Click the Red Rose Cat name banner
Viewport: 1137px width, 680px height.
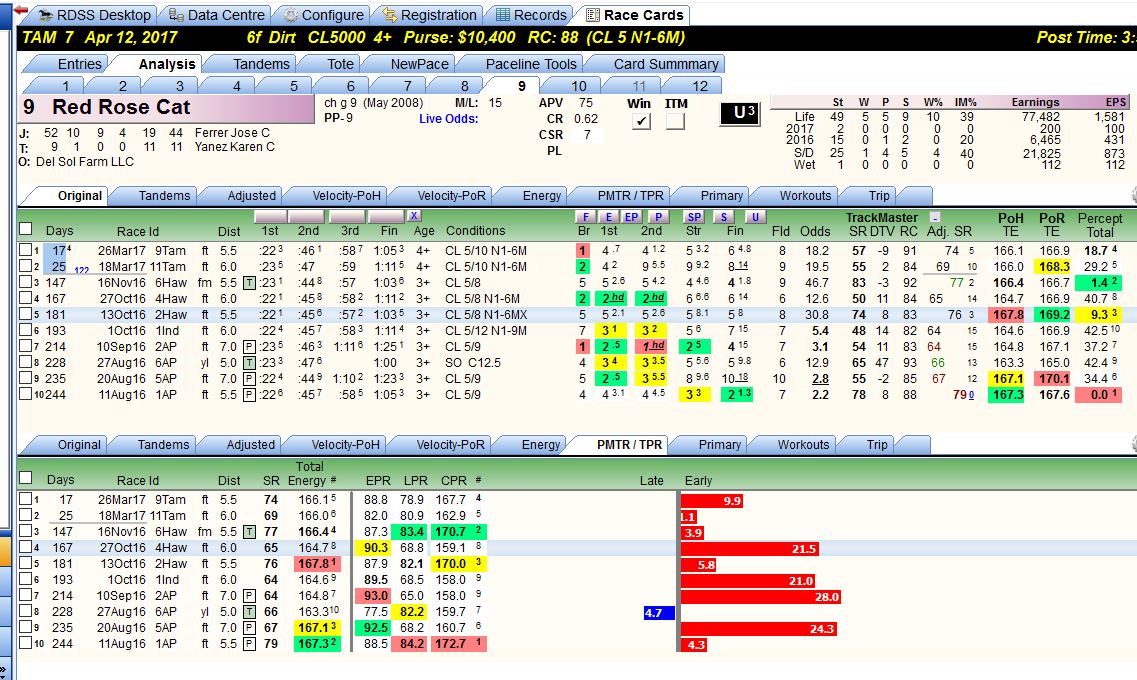pyautogui.click(x=166, y=108)
